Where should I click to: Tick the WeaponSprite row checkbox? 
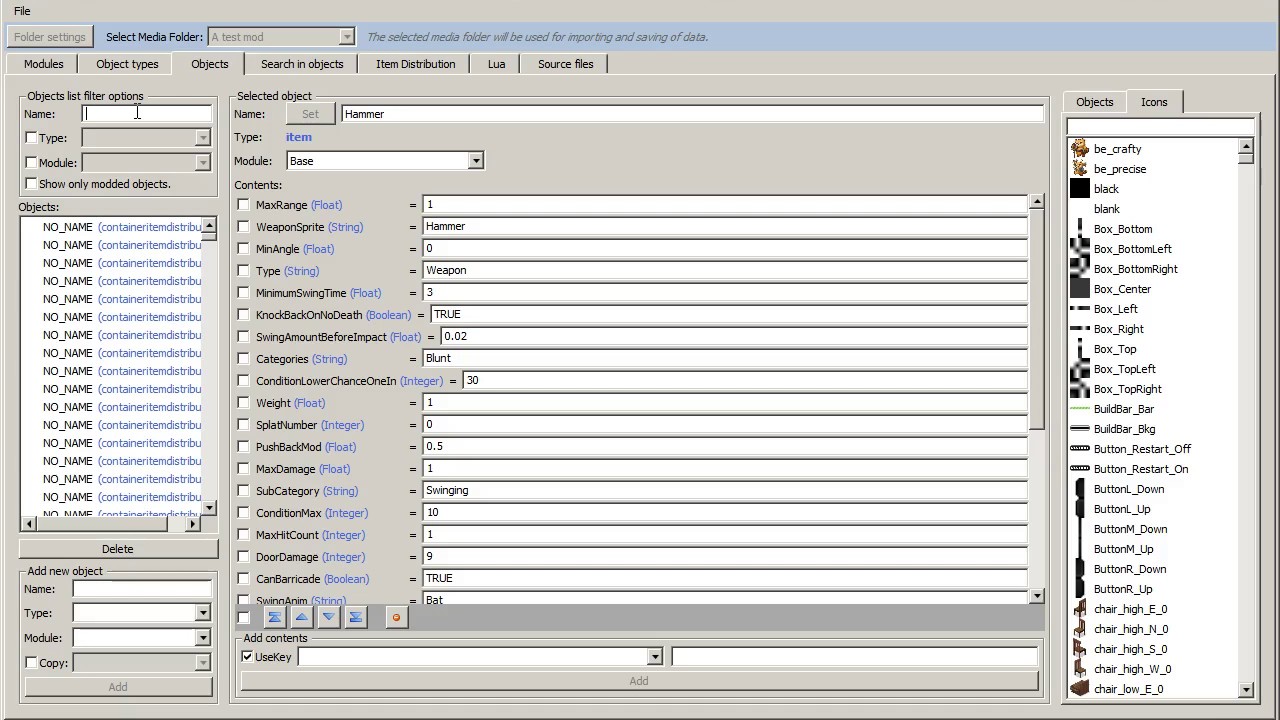click(243, 227)
